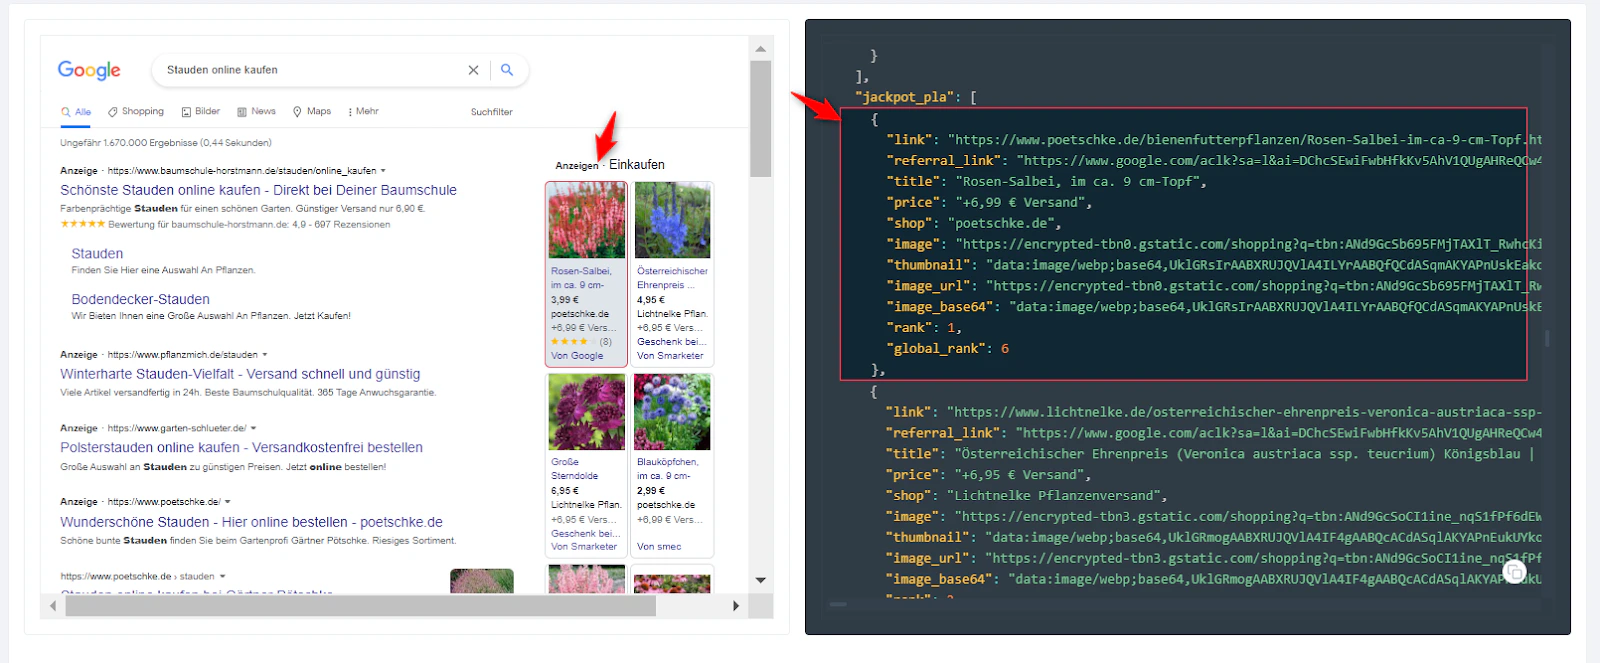The image size is (1600, 663).
Task: Open 'Winterharte Stauden-Vielfalt' ad link
Action: pos(240,374)
